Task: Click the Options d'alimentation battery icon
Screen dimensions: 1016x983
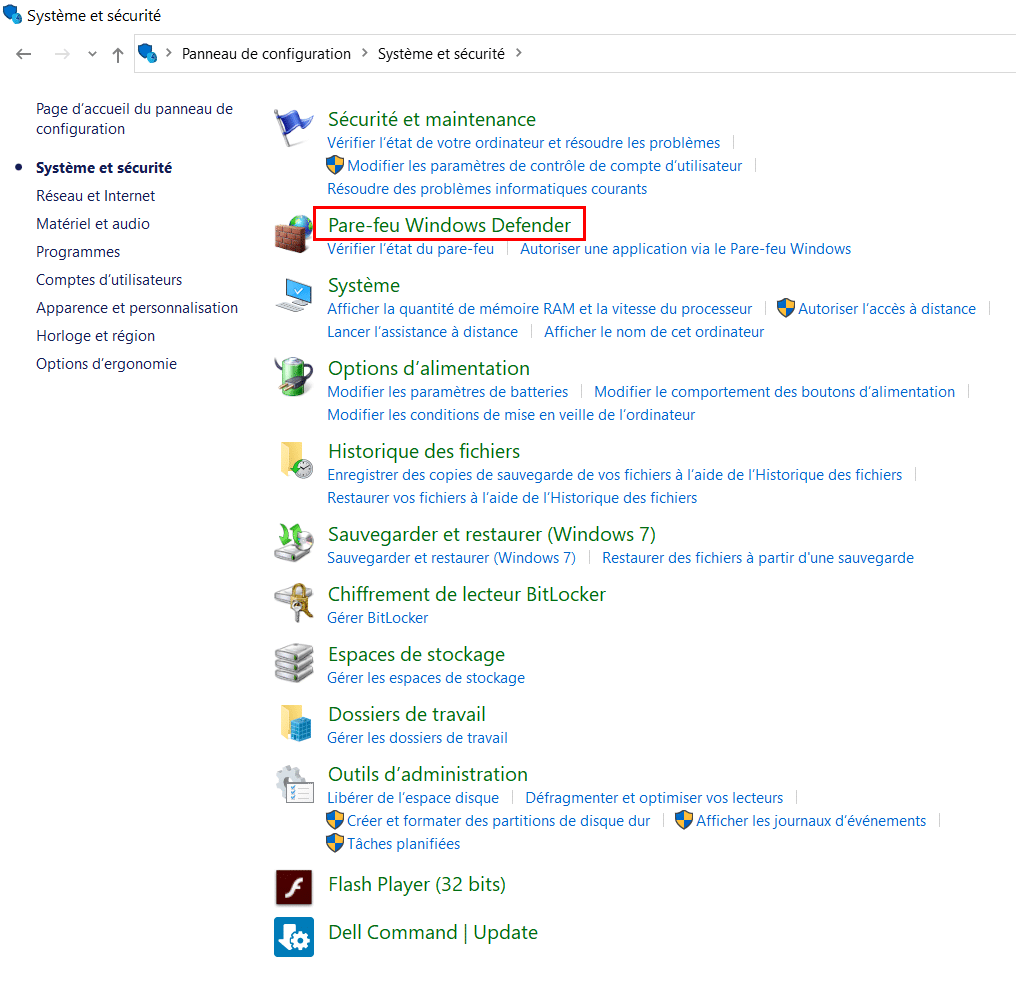Action: (x=294, y=376)
